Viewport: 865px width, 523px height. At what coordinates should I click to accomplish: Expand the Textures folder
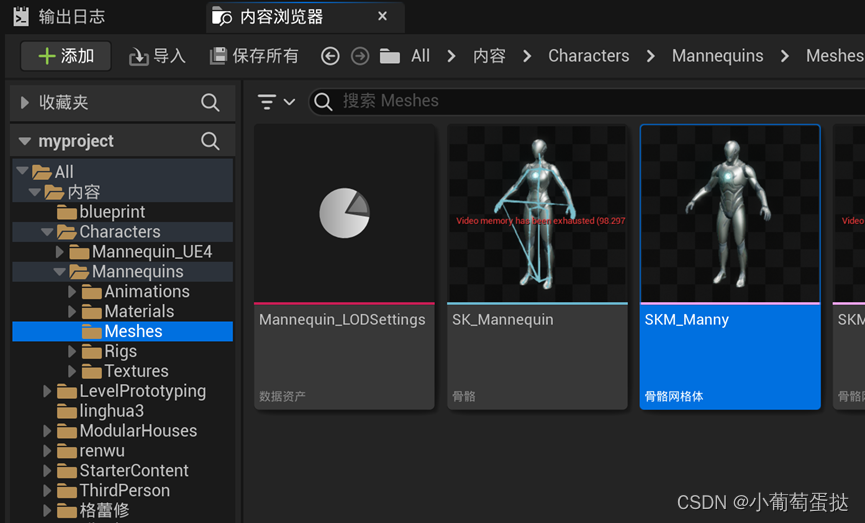tap(72, 371)
